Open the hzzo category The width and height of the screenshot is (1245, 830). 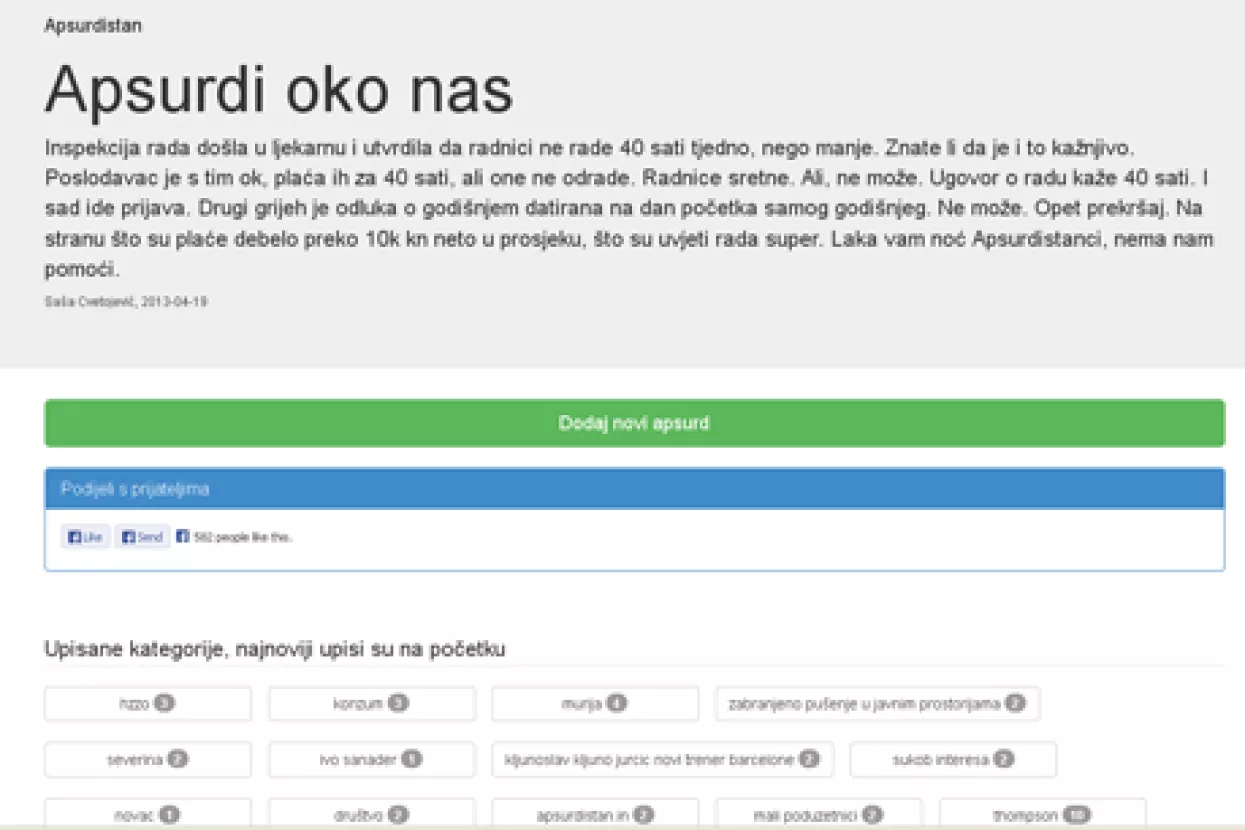click(148, 704)
